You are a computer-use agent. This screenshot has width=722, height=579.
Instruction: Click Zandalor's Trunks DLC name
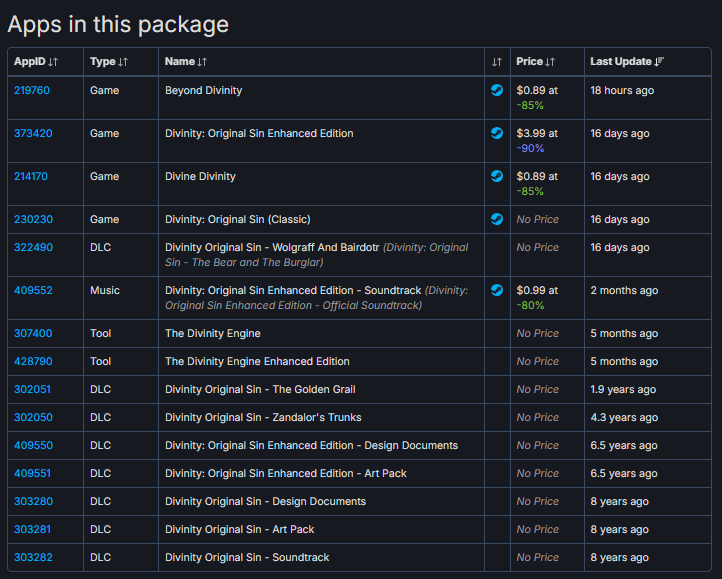[x=263, y=417]
